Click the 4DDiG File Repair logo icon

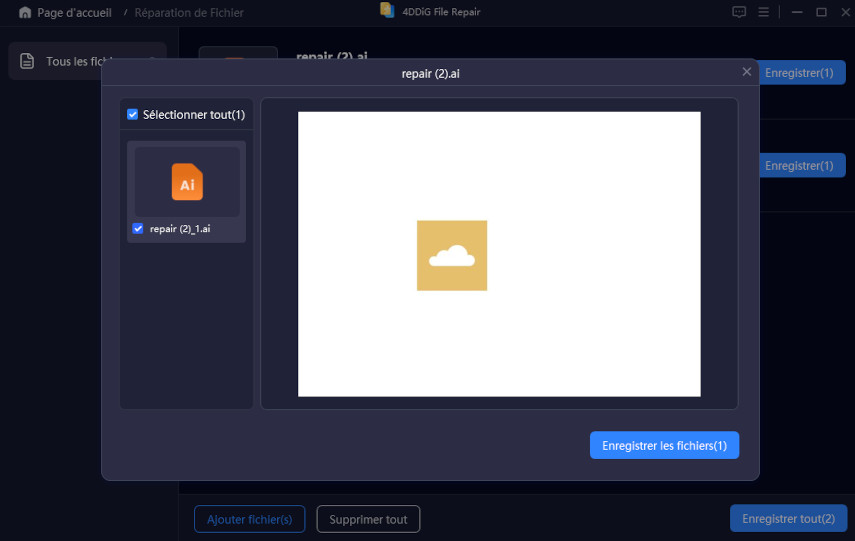(387, 11)
